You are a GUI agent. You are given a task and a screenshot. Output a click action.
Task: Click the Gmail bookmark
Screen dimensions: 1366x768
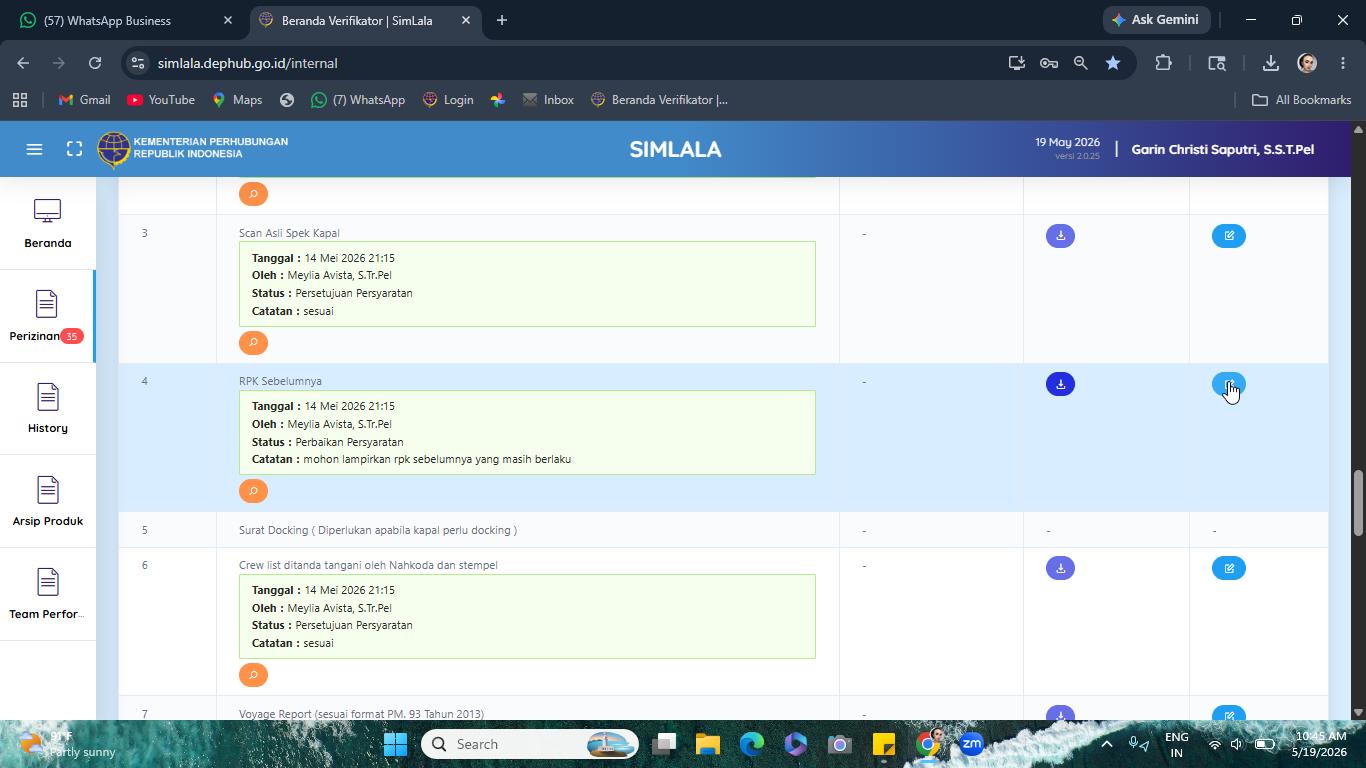pos(84,100)
